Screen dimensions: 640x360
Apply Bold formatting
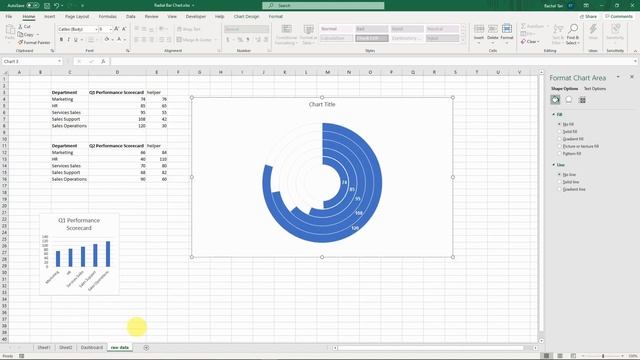[x=61, y=40]
